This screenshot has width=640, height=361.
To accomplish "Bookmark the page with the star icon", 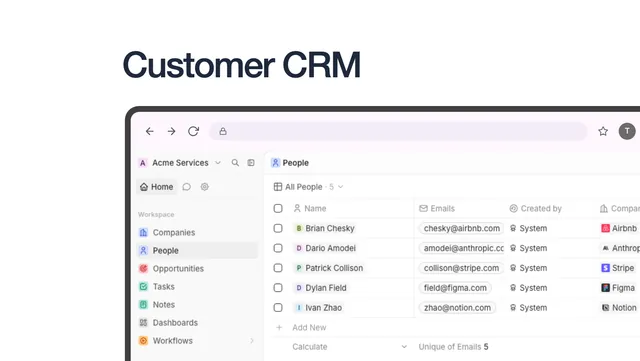I will (x=603, y=131).
